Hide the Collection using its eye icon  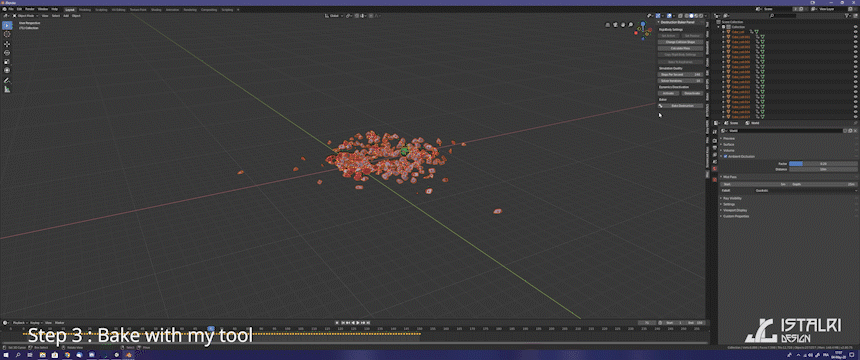pos(855,27)
